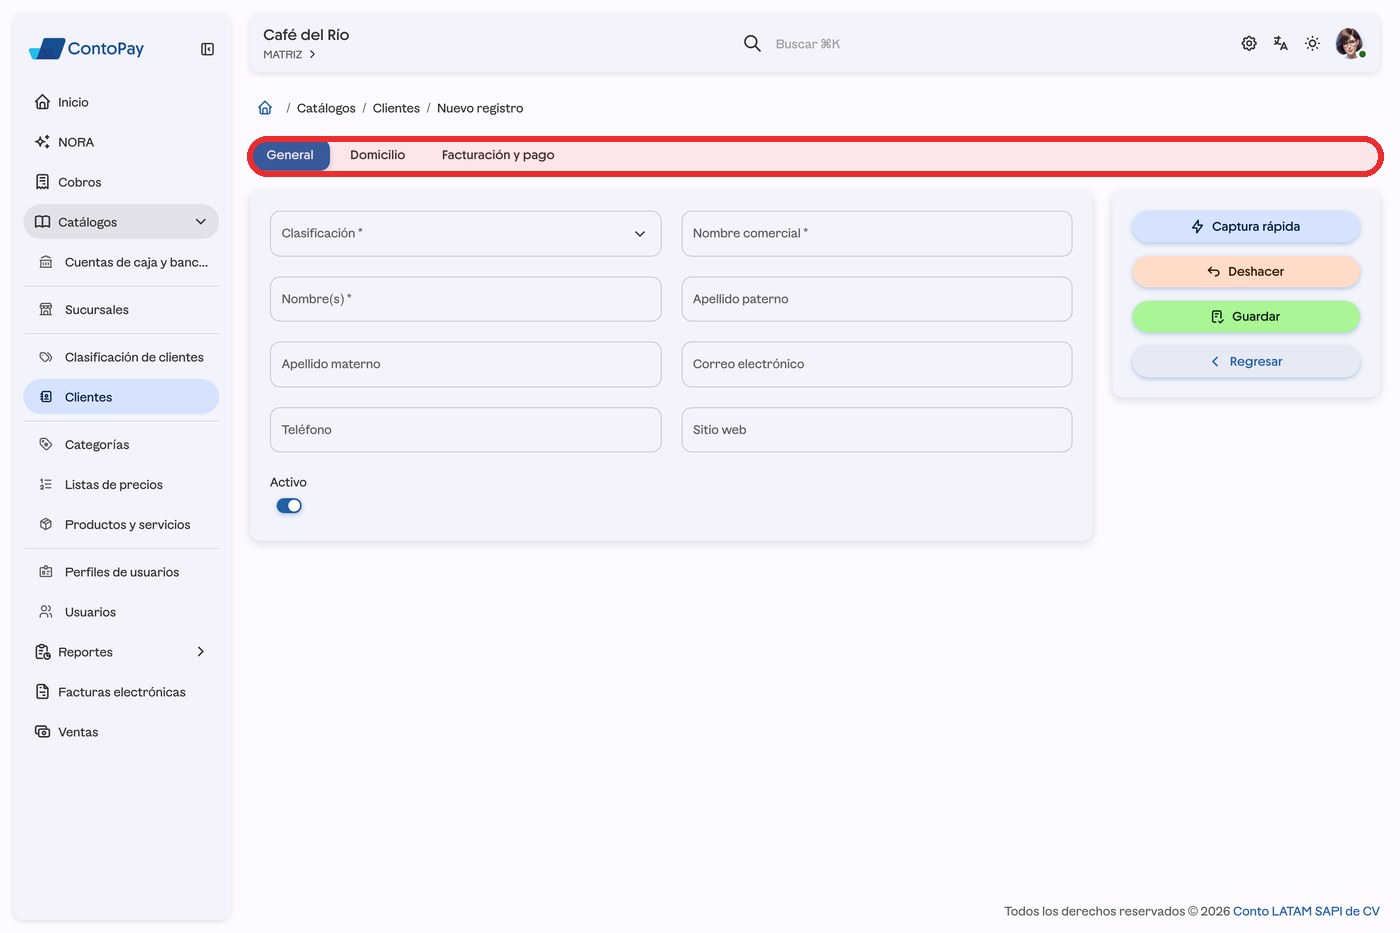Open settings gear icon

pos(1249,43)
